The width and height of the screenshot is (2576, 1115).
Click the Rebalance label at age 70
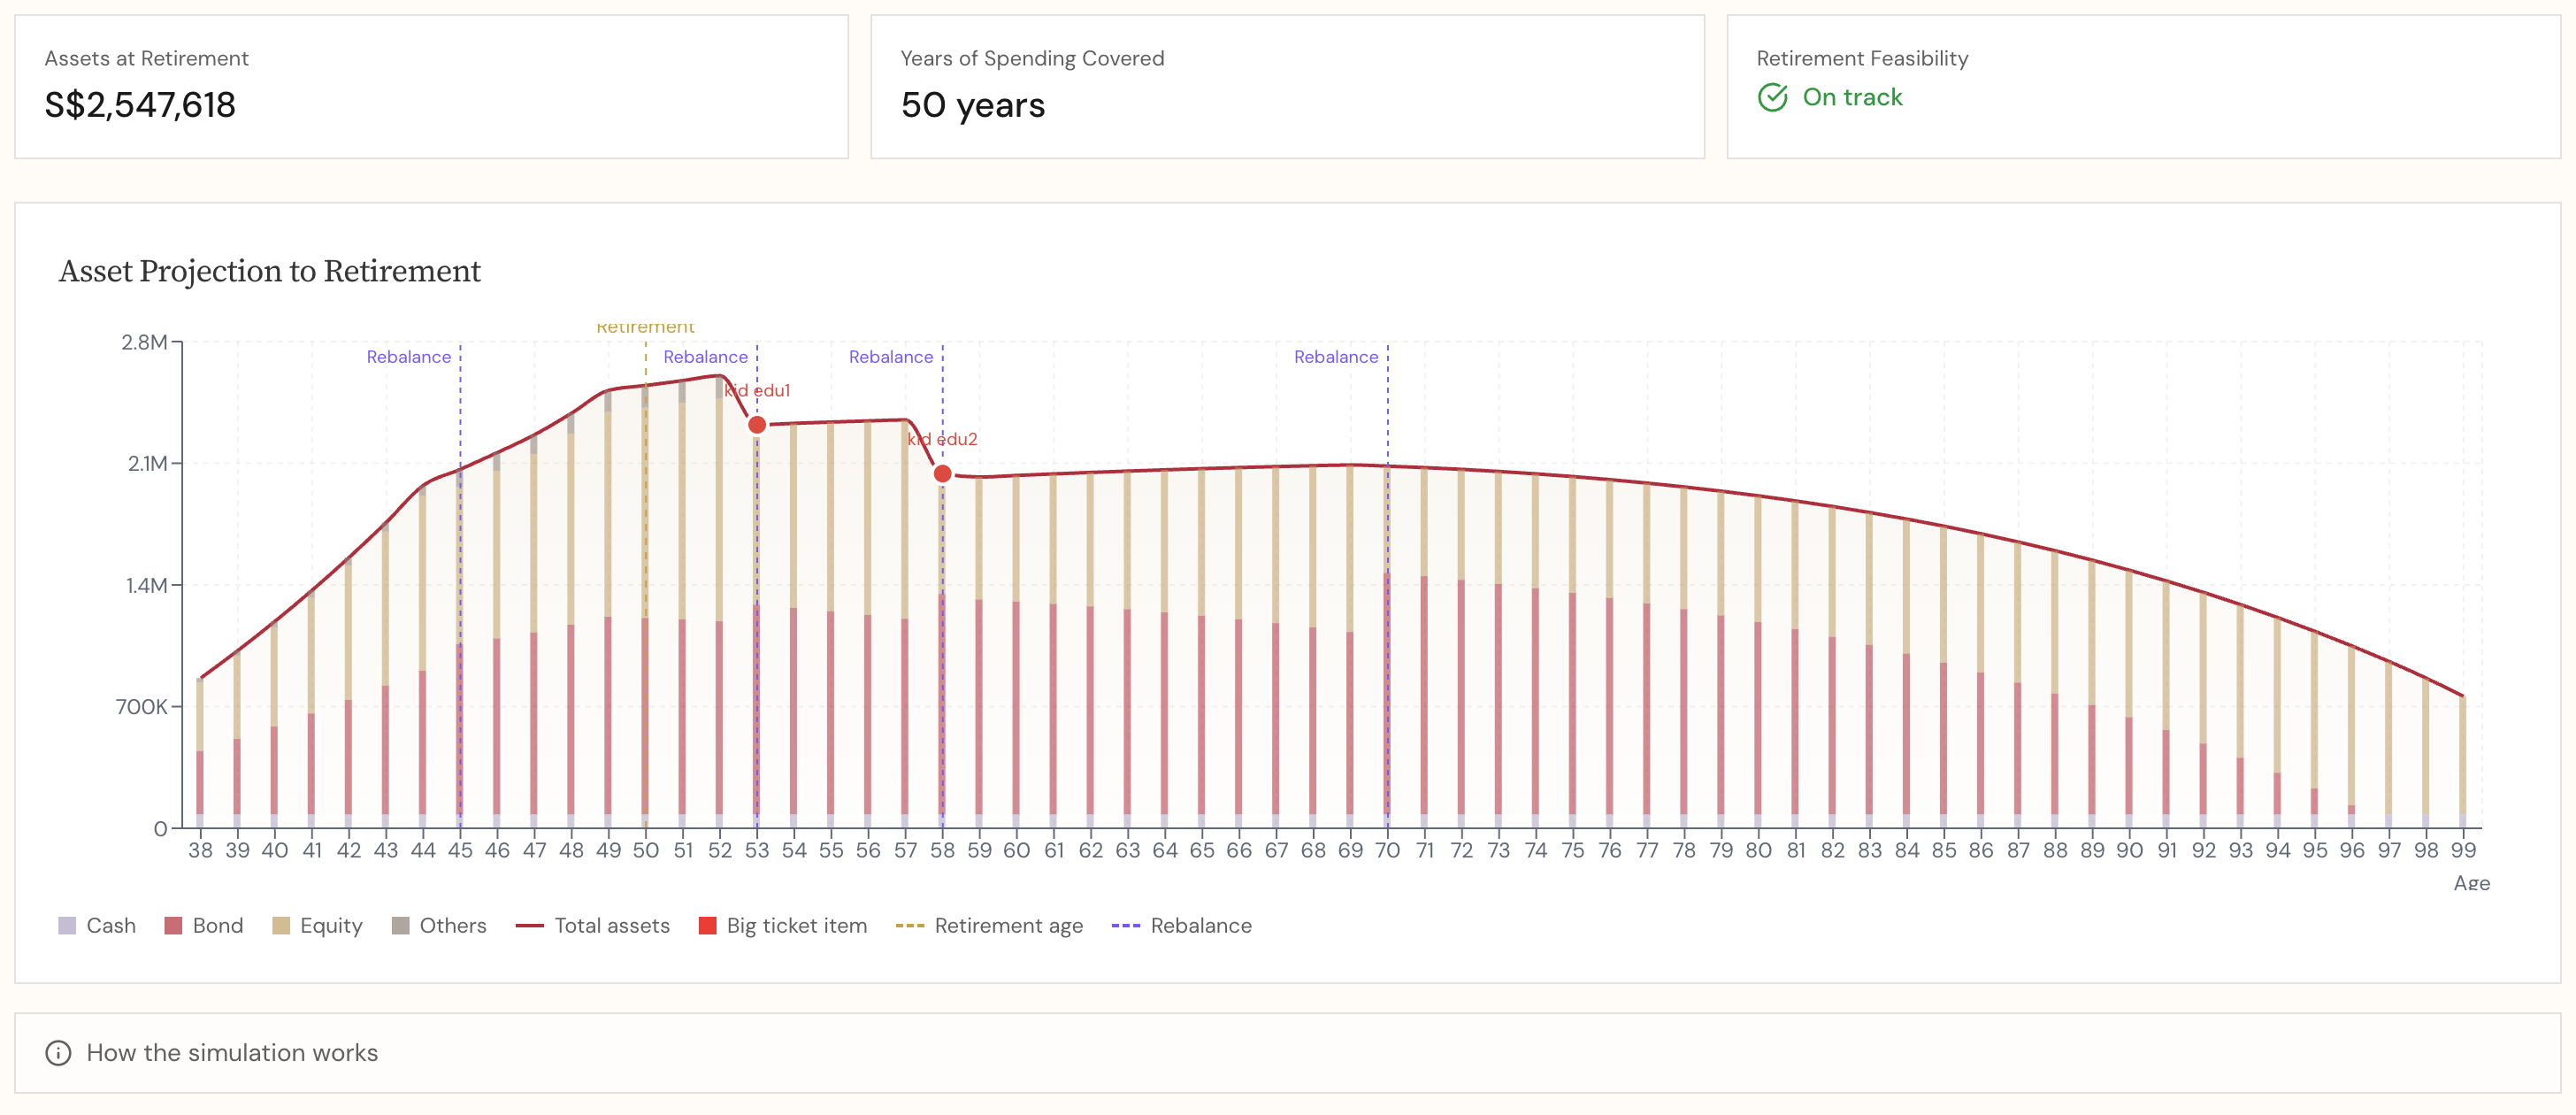1335,357
